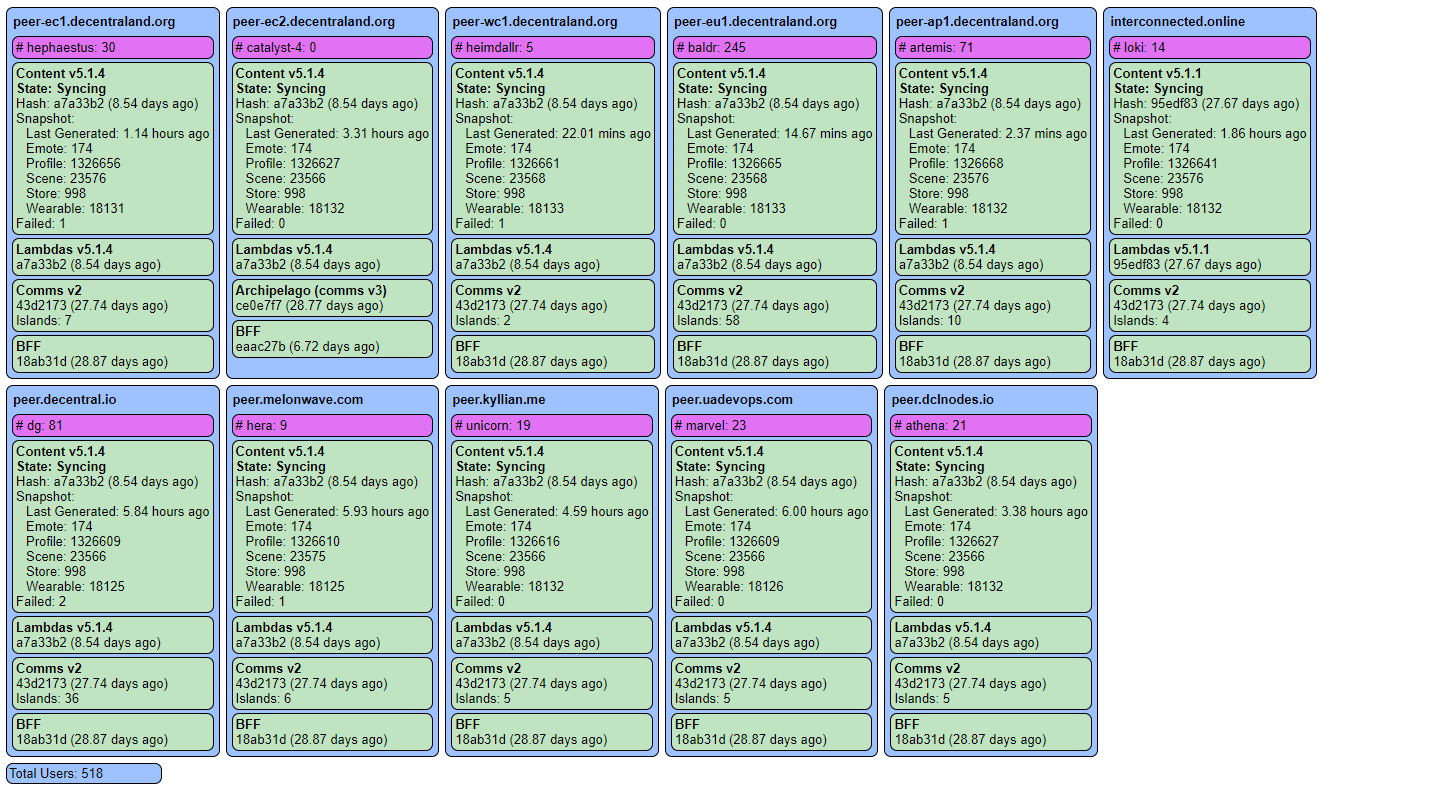Click the peer.melonwave.com server heading
The height and width of the screenshot is (807, 1429).
click(299, 399)
